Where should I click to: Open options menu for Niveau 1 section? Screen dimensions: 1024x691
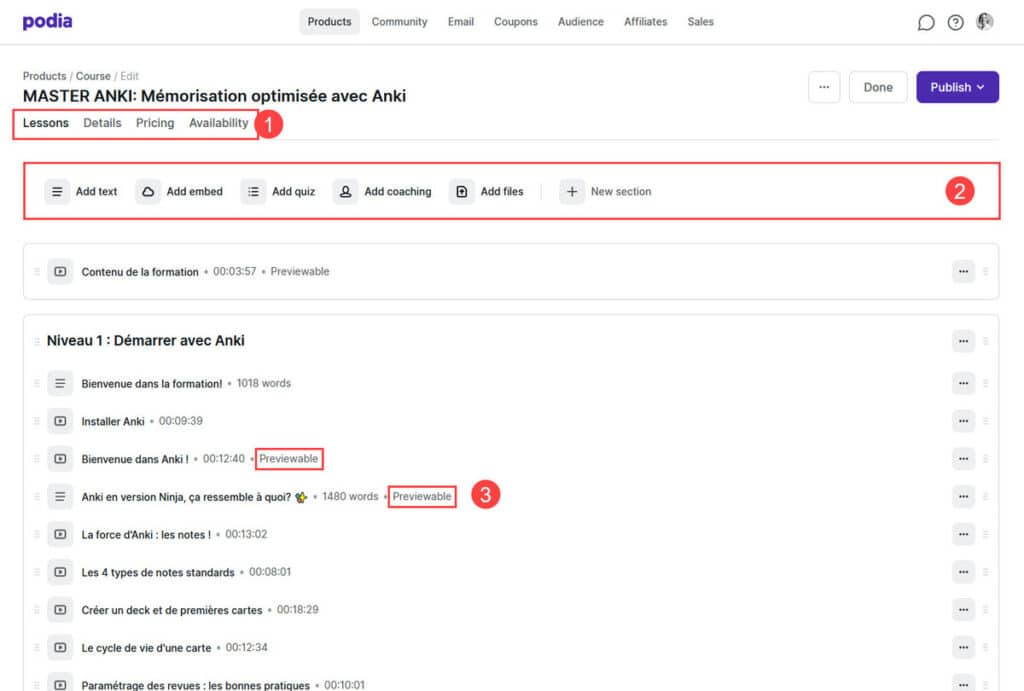click(x=963, y=341)
